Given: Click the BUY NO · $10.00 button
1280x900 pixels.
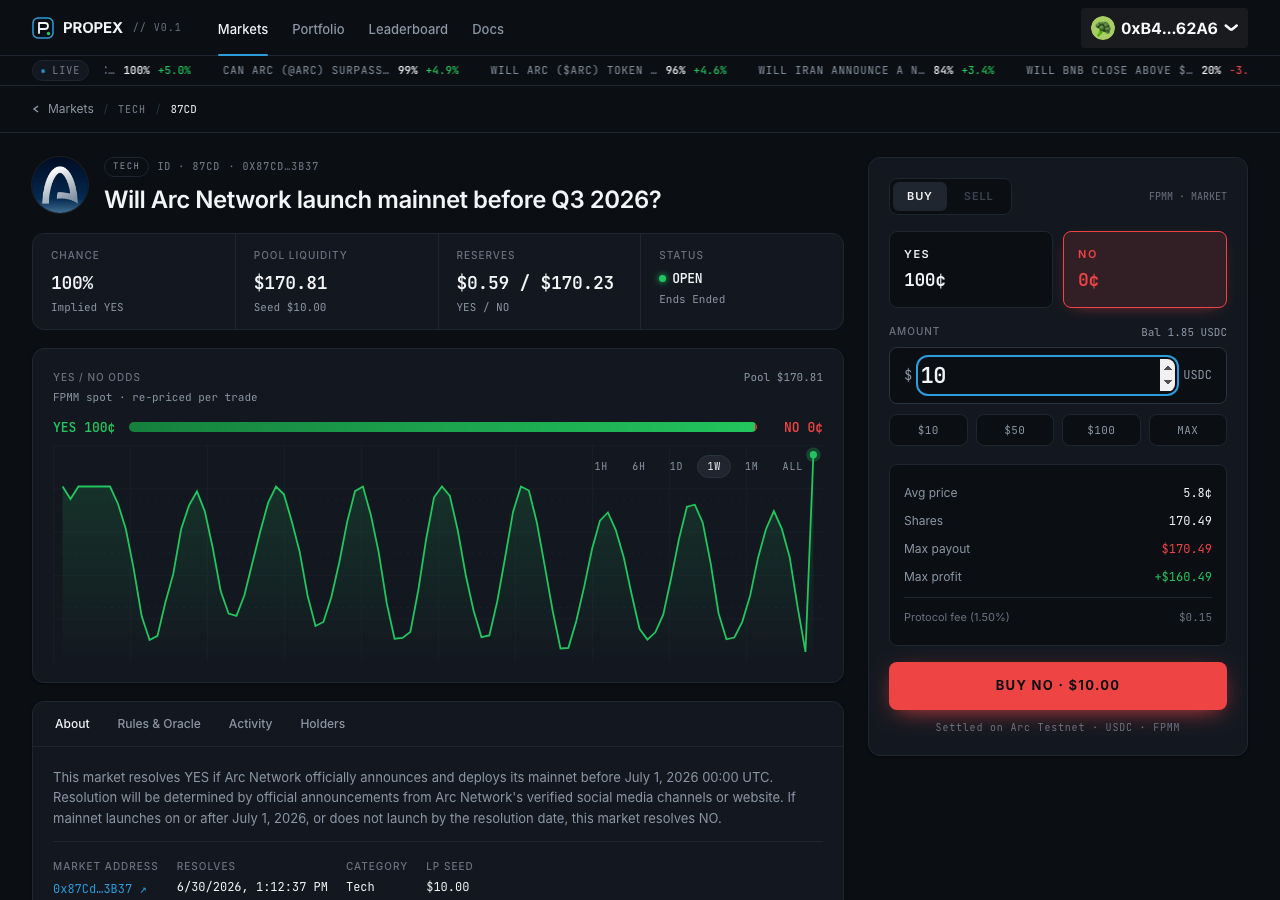Looking at the screenshot, I should (1058, 686).
